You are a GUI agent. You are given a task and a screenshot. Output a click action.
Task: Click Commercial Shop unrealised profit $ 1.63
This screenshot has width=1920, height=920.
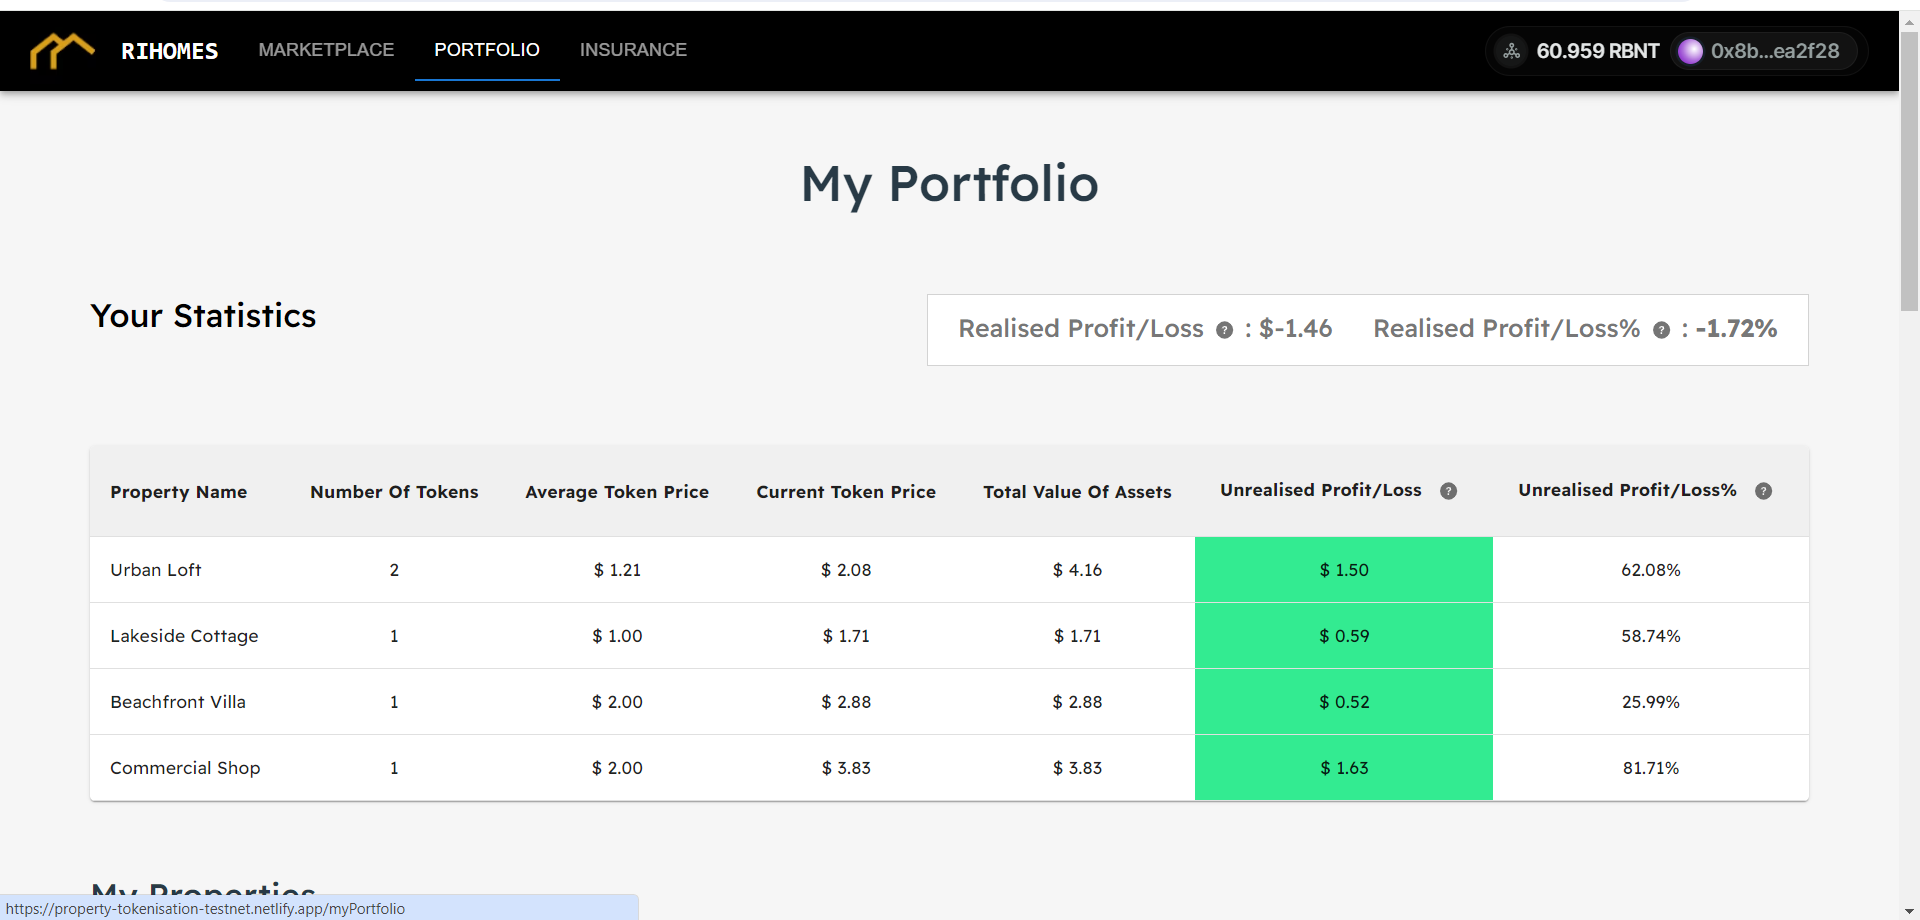(x=1344, y=768)
